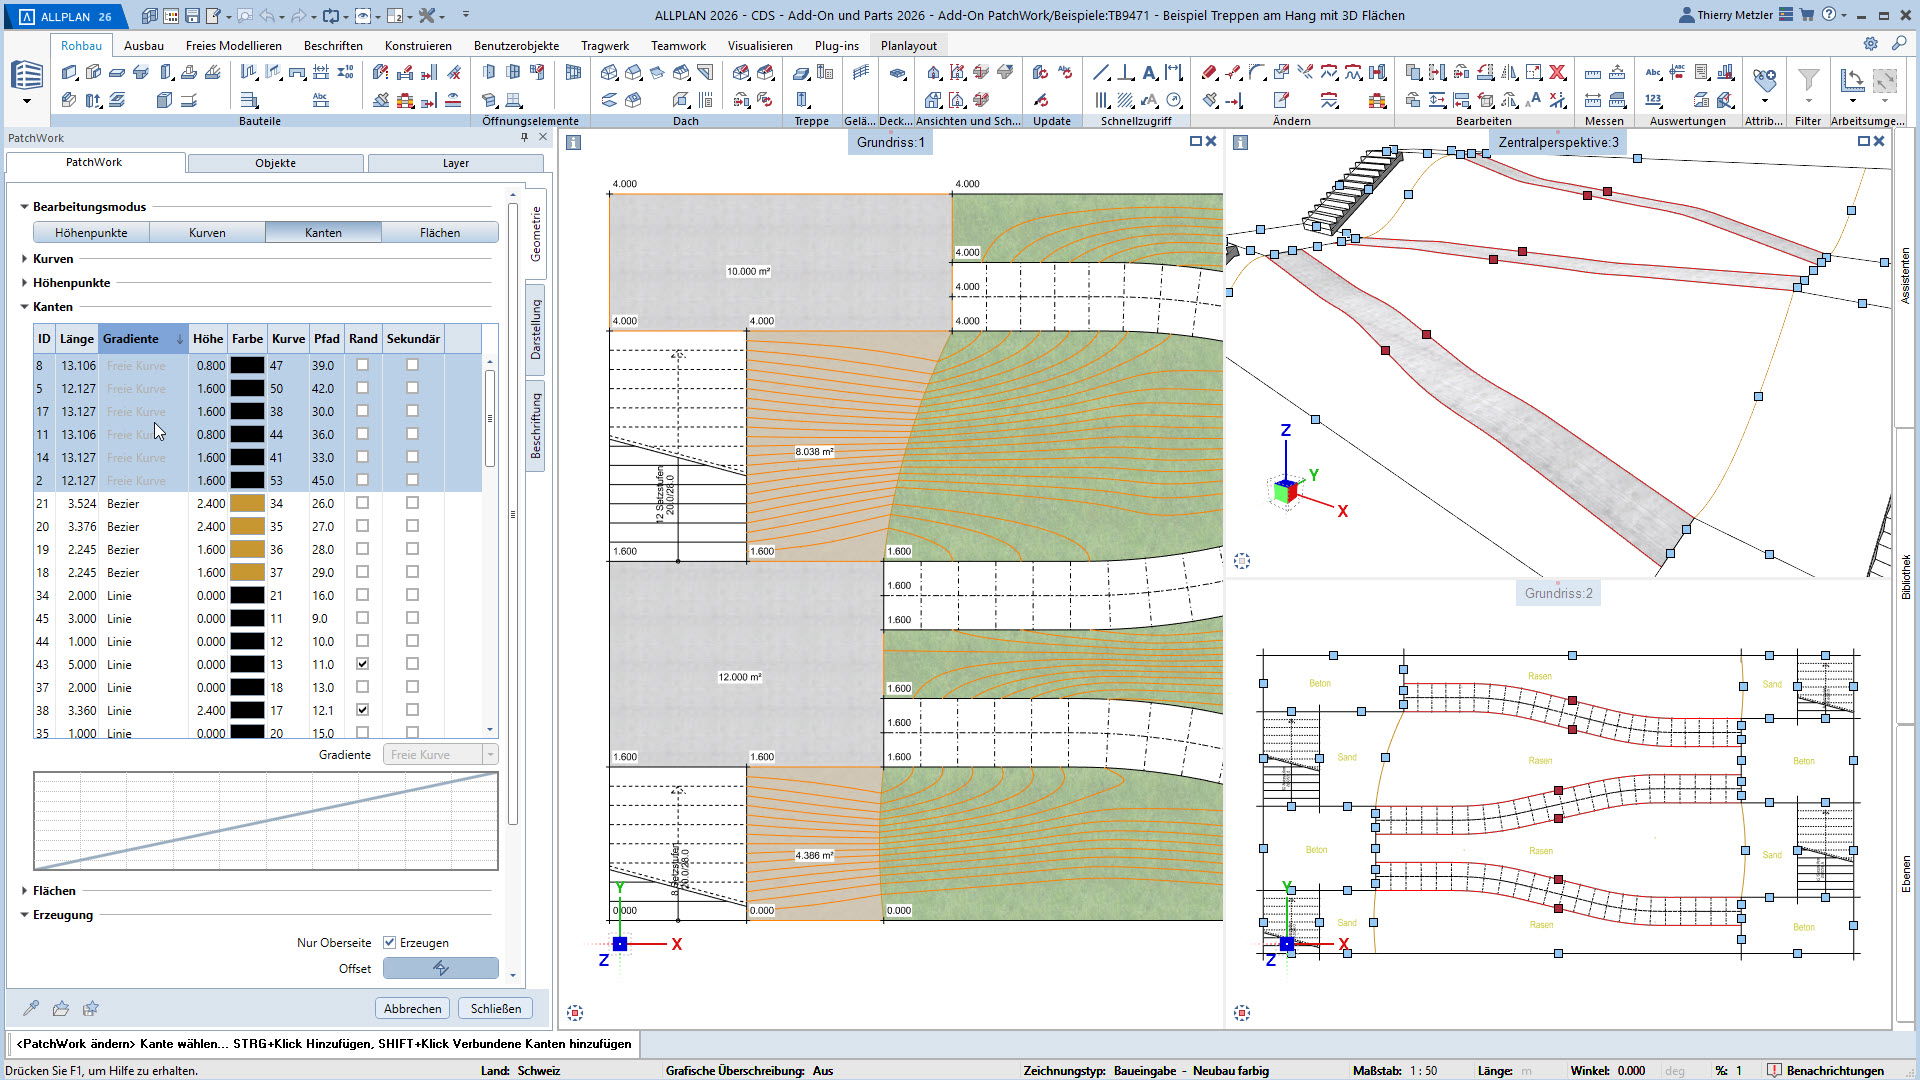
Task: Switch to the Objekte panel tab
Action: (275, 163)
